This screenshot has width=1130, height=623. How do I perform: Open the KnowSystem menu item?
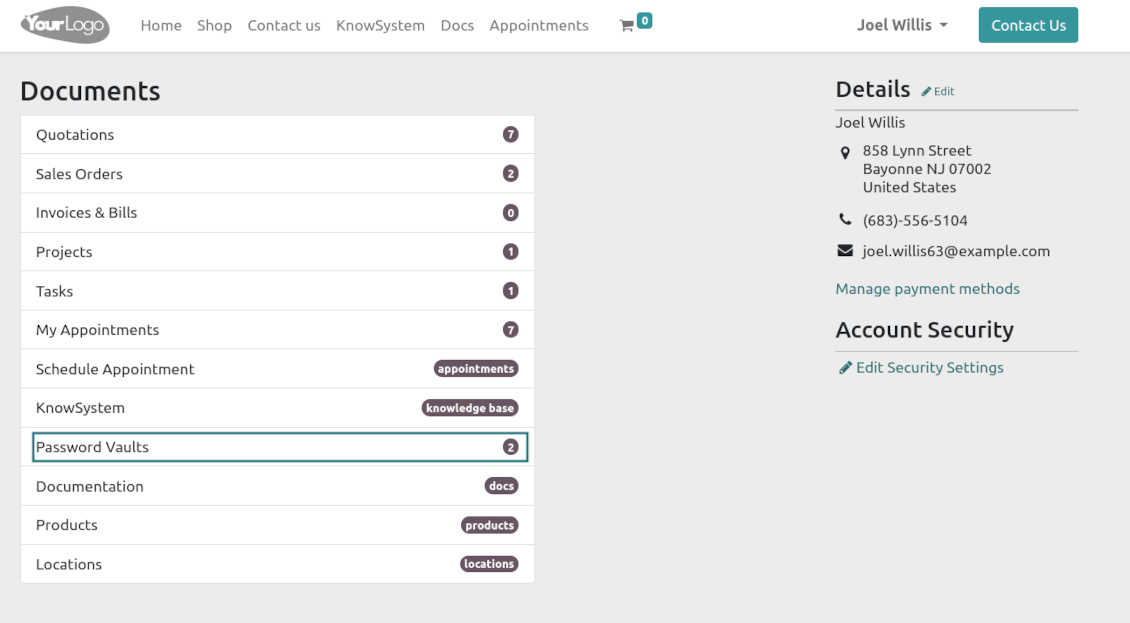(x=380, y=26)
